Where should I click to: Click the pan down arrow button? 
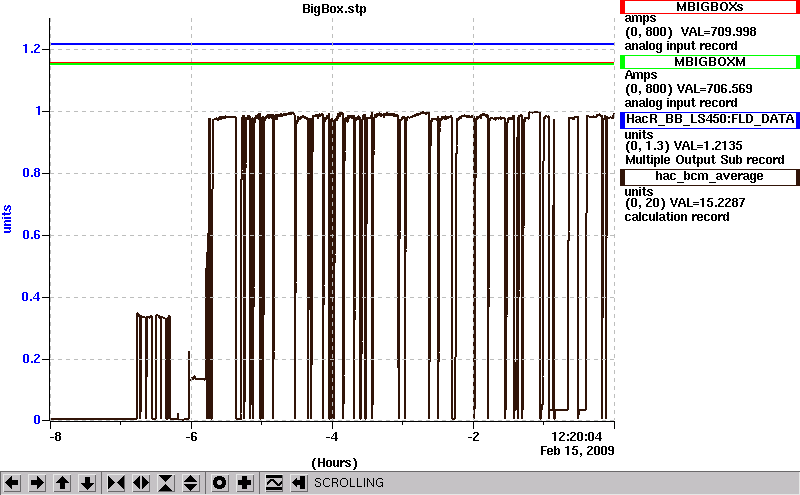coord(88,483)
